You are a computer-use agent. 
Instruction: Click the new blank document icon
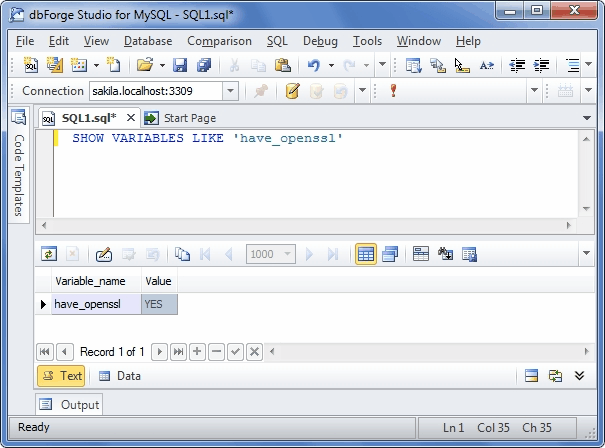click(113, 65)
